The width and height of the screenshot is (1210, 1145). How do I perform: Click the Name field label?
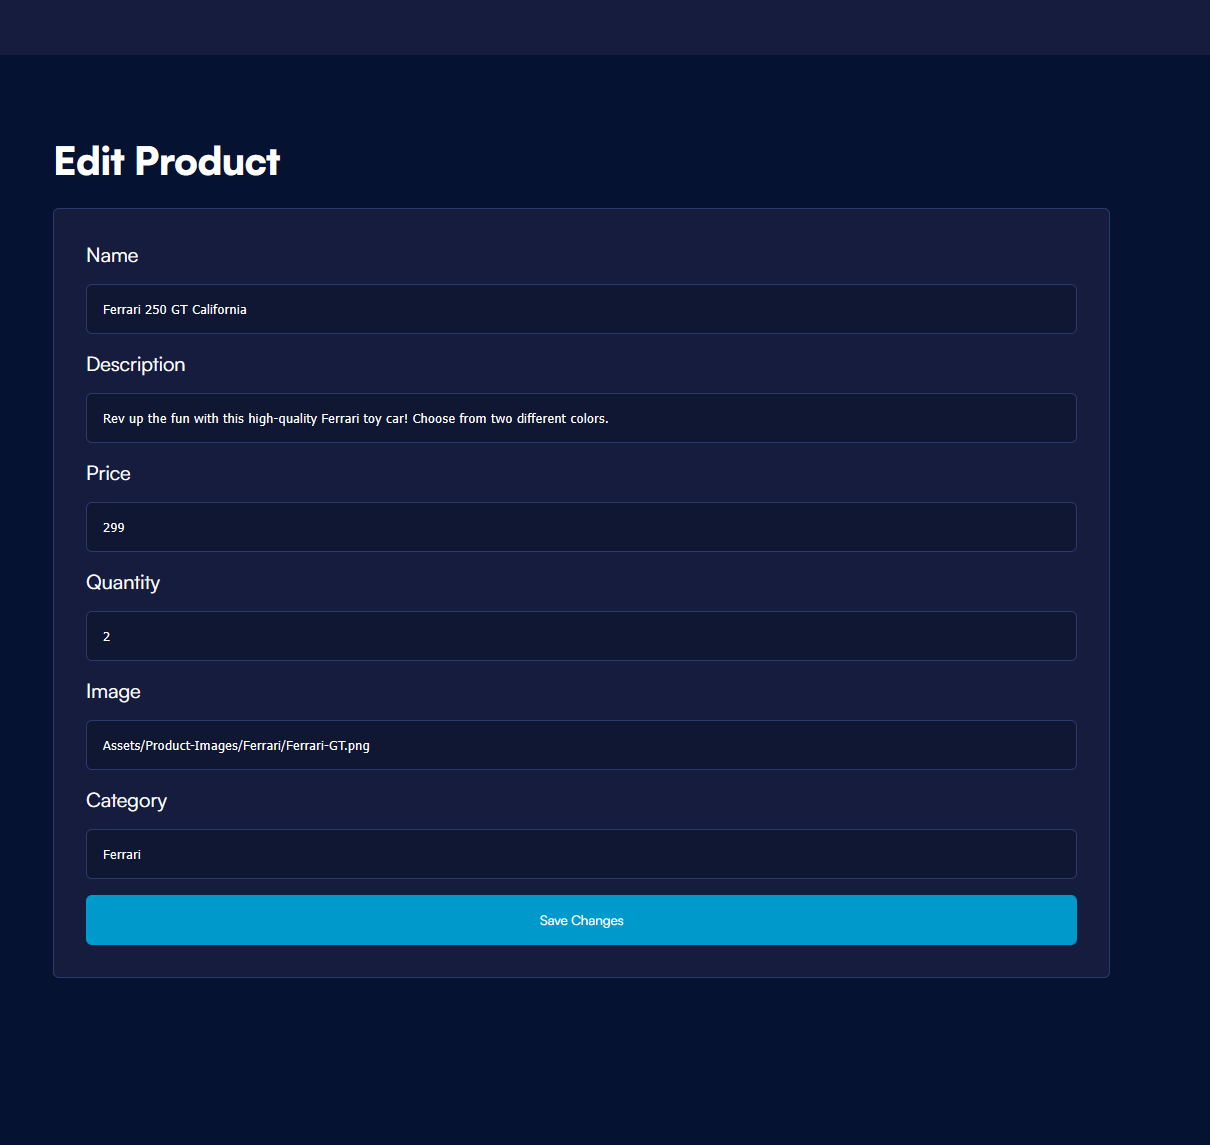[112, 255]
